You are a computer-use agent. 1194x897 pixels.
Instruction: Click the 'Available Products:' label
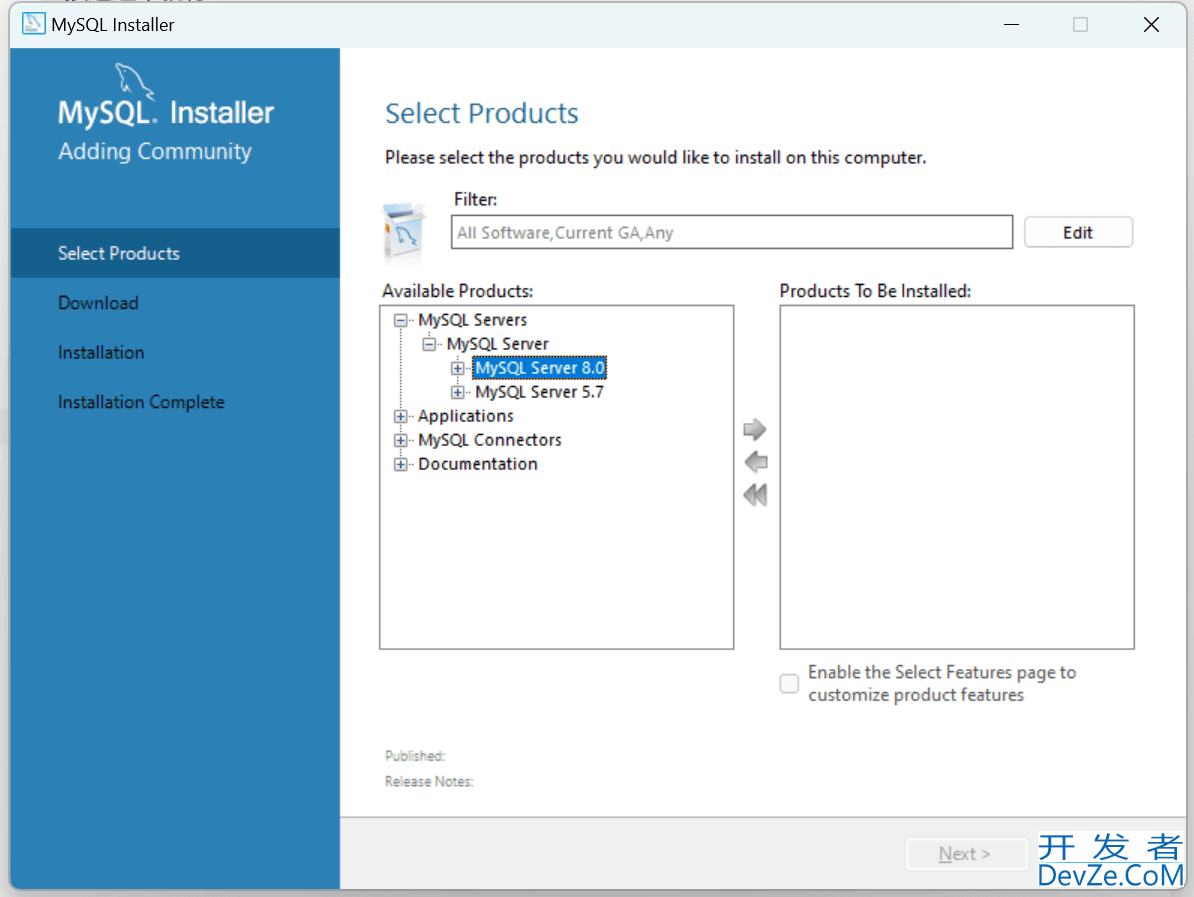[x=458, y=291]
